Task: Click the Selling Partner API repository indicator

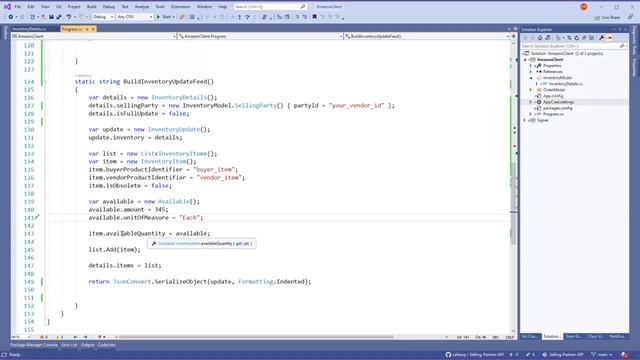Action: click(x=563, y=355)
